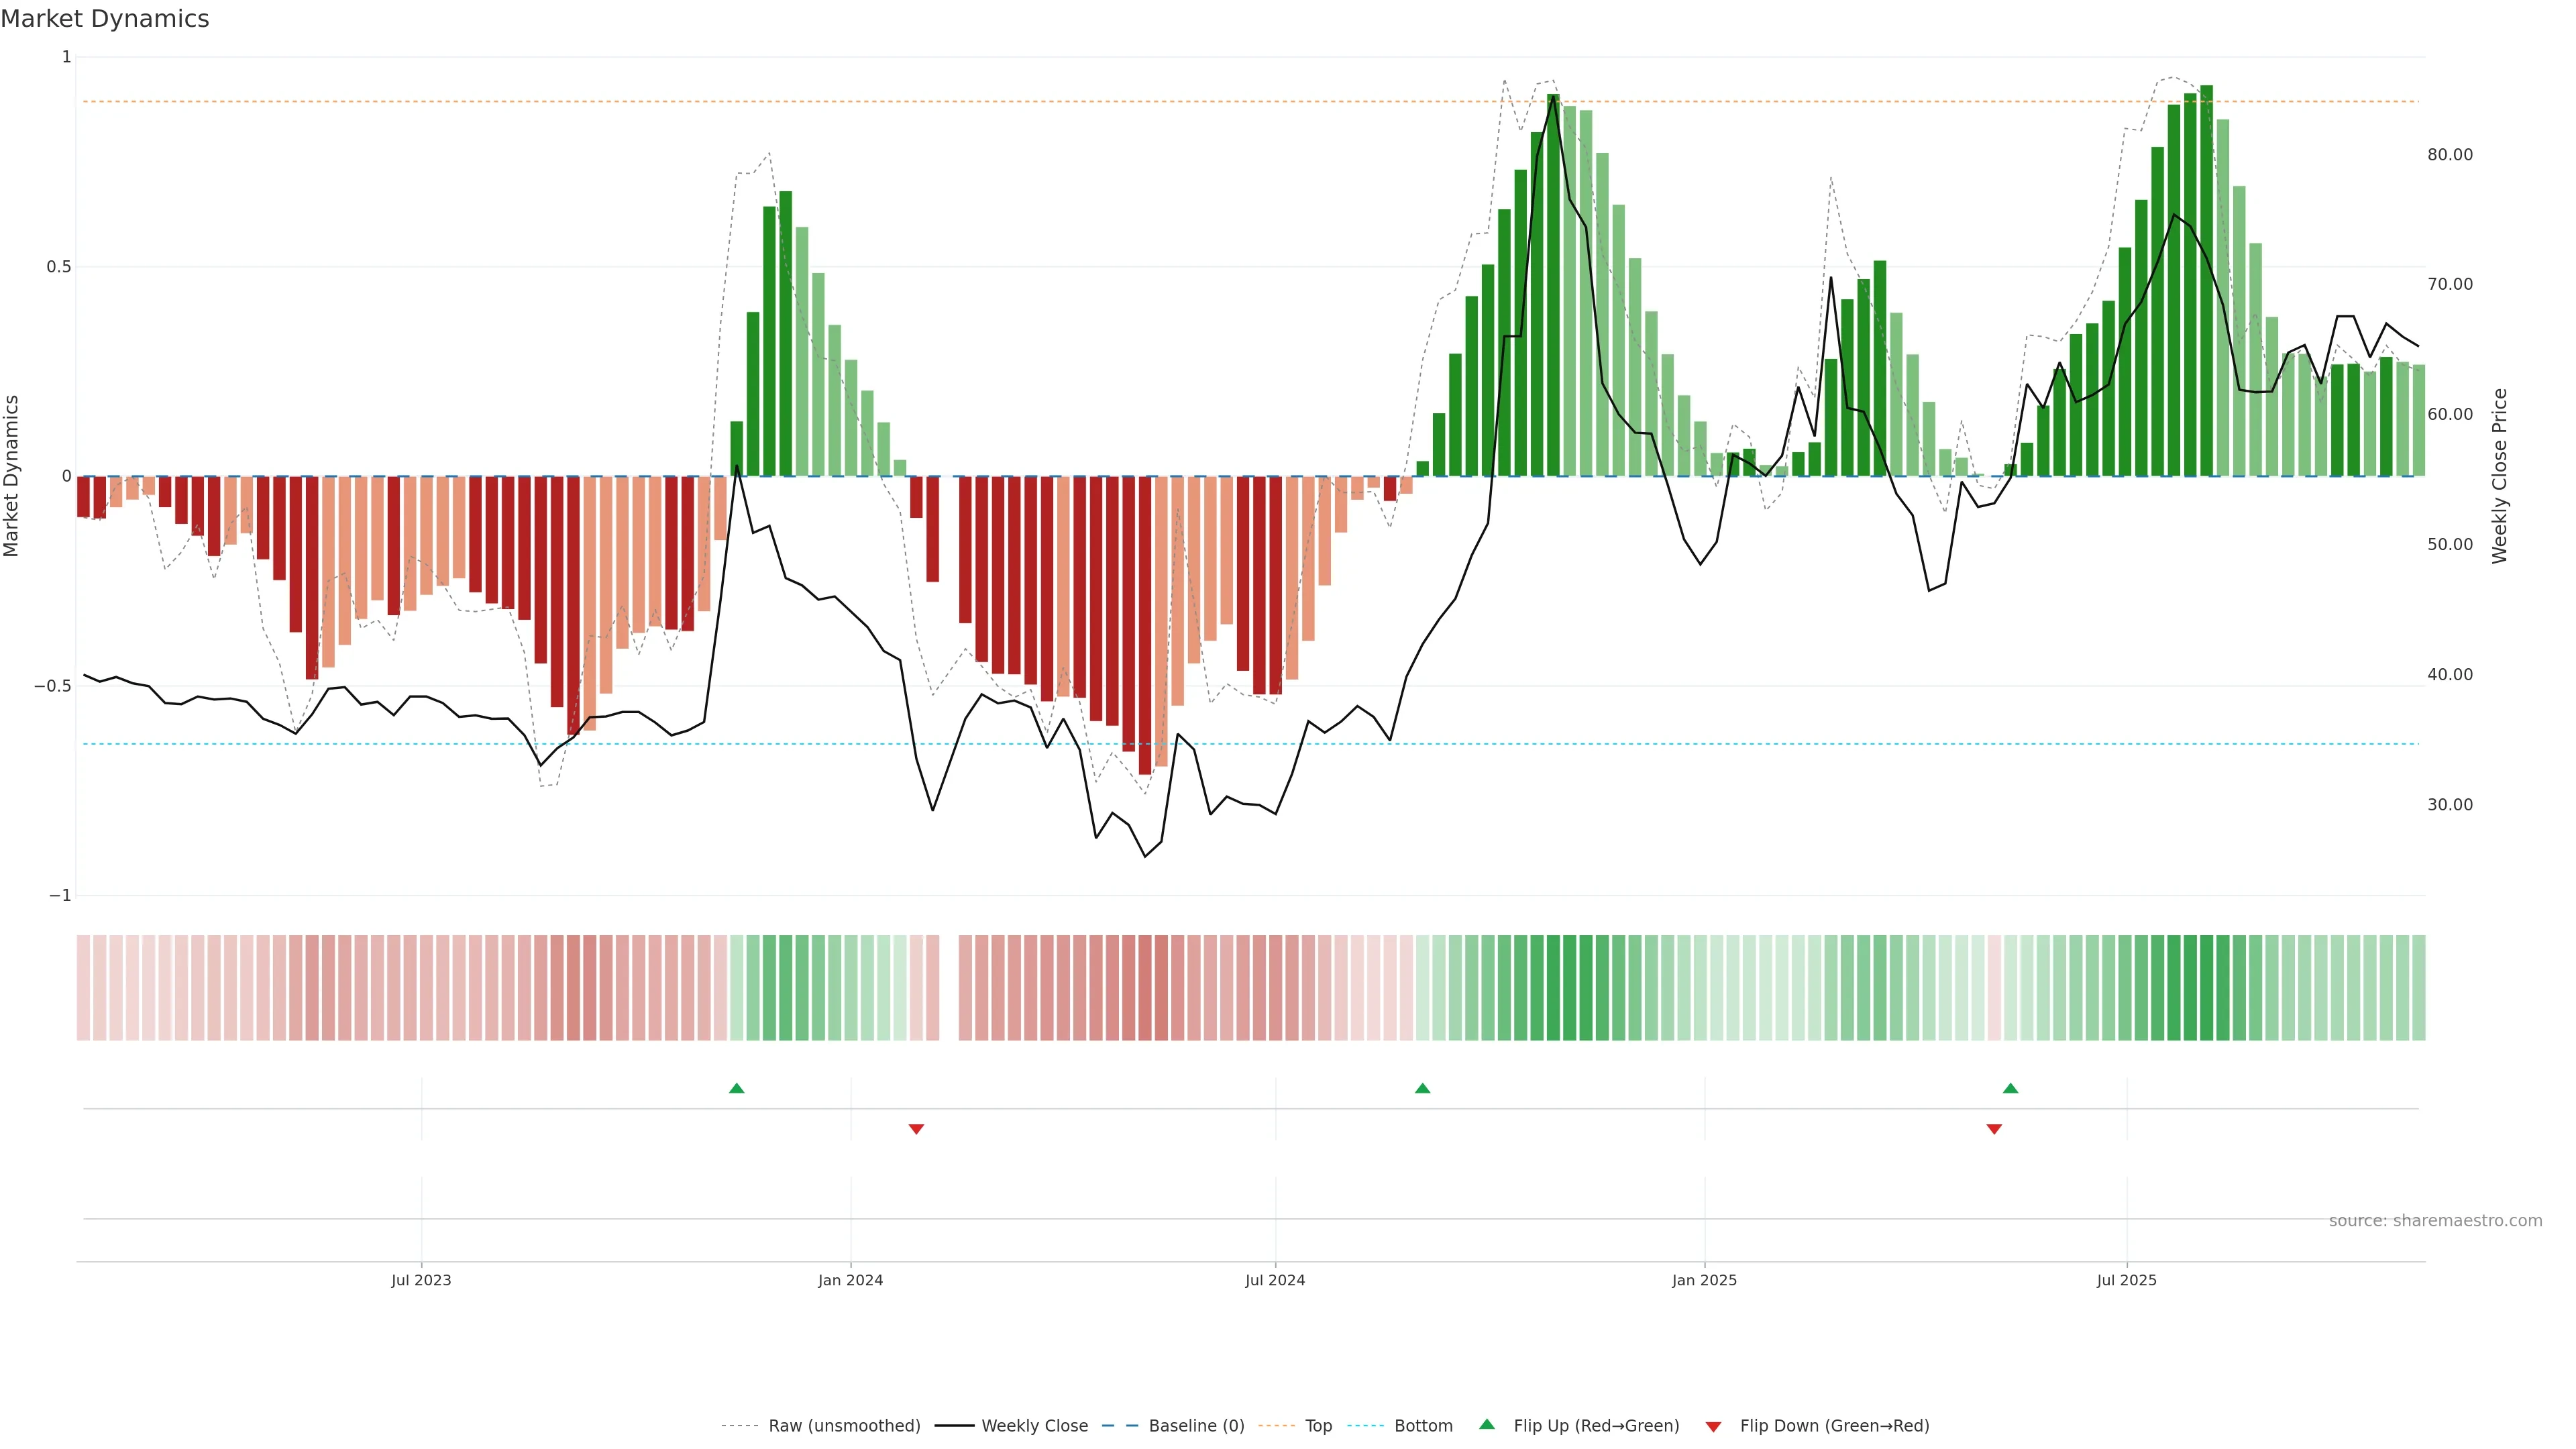2576x1449 pixels.
Task: Click the red flip-down triangle near May 2025
Action: pos(1994,1129)
